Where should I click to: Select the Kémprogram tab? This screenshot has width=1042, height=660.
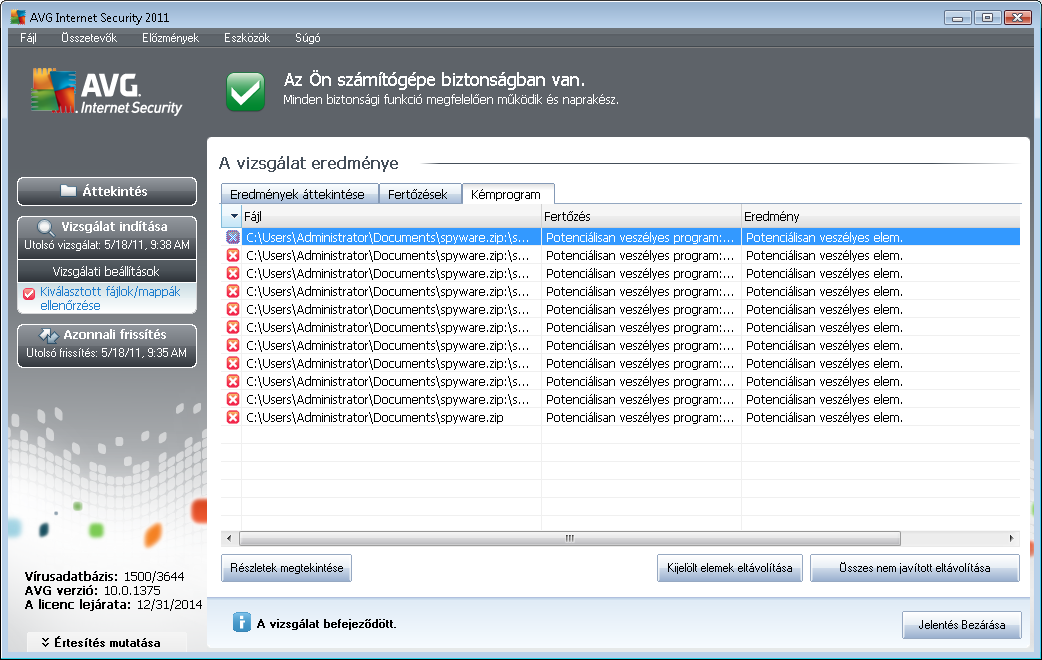(508, 194)
